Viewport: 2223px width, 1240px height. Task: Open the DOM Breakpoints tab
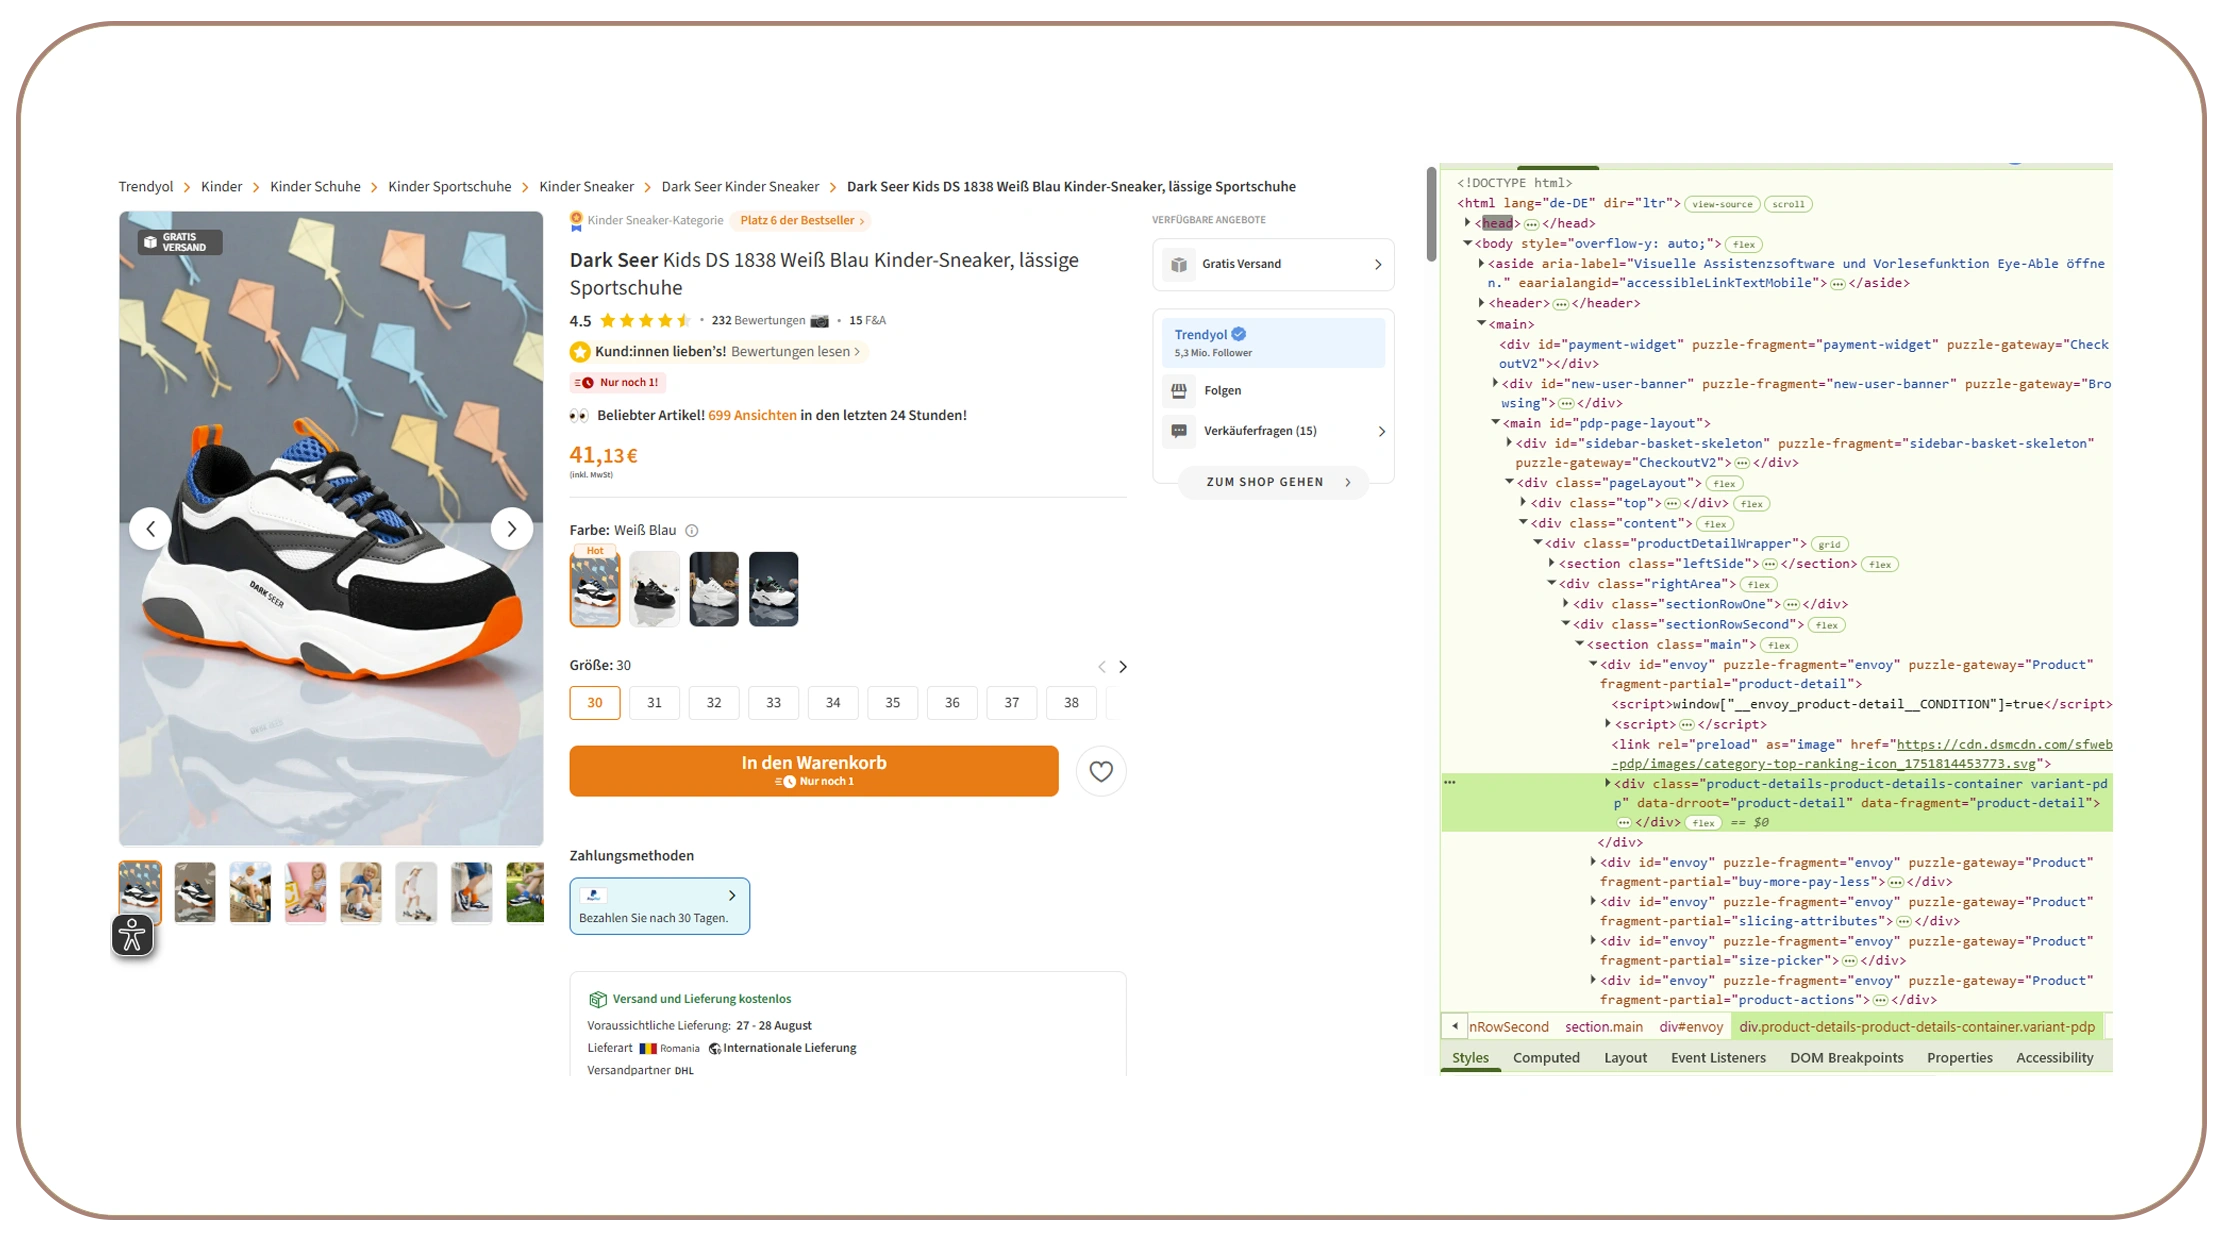1846,1058
